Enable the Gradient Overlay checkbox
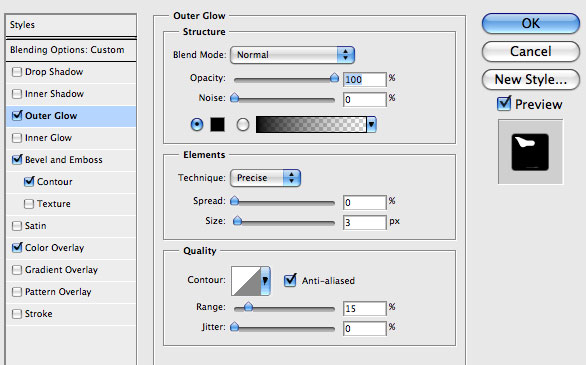The image size is (586, 365). pos(17,270)
